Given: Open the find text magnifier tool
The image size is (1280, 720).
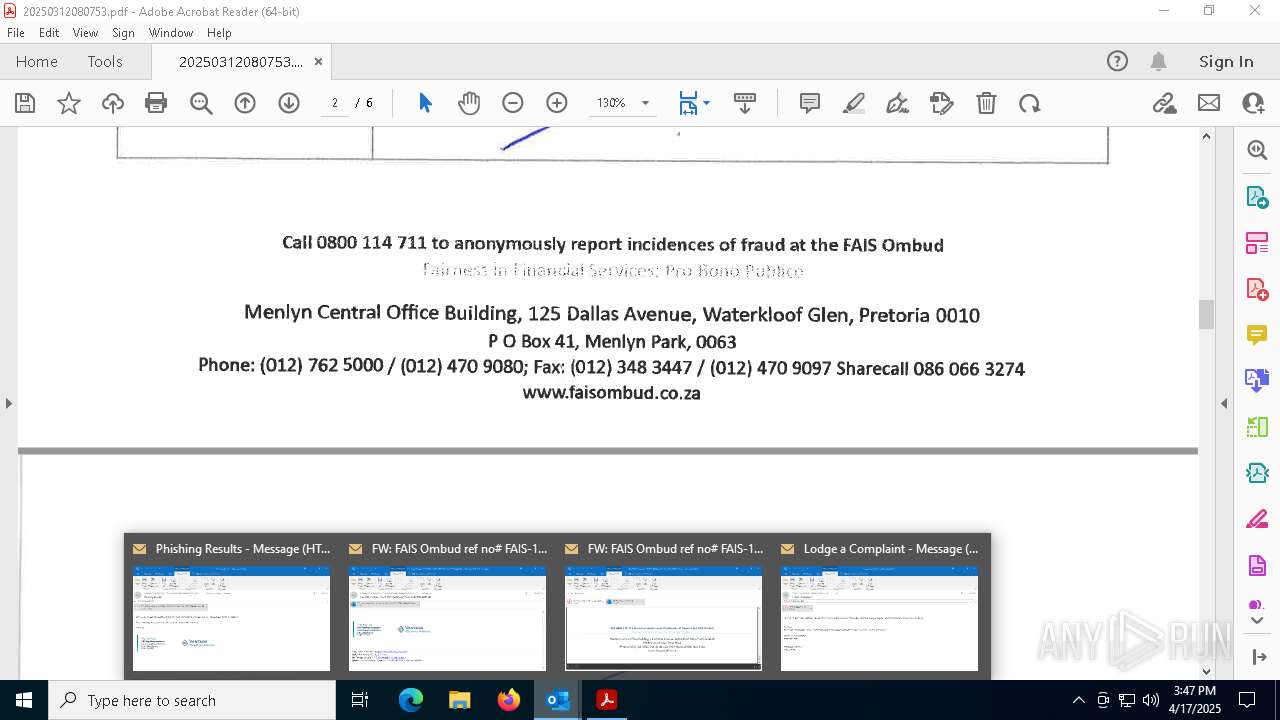Looking at the screenshot, I should pyautogui.click(x=201, y=103).
